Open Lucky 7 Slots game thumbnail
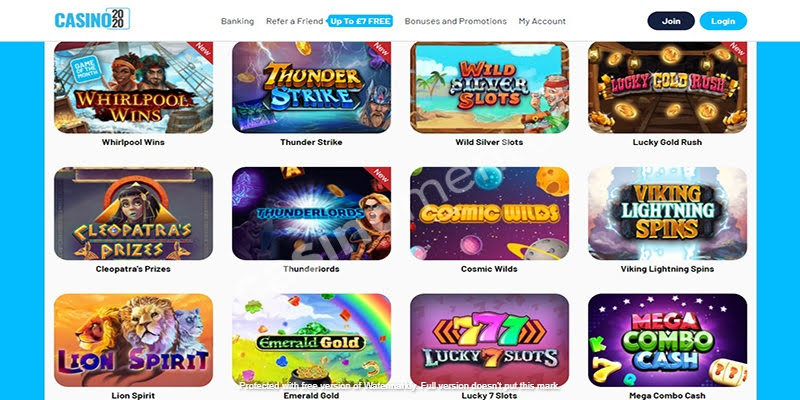 [489, 340]
